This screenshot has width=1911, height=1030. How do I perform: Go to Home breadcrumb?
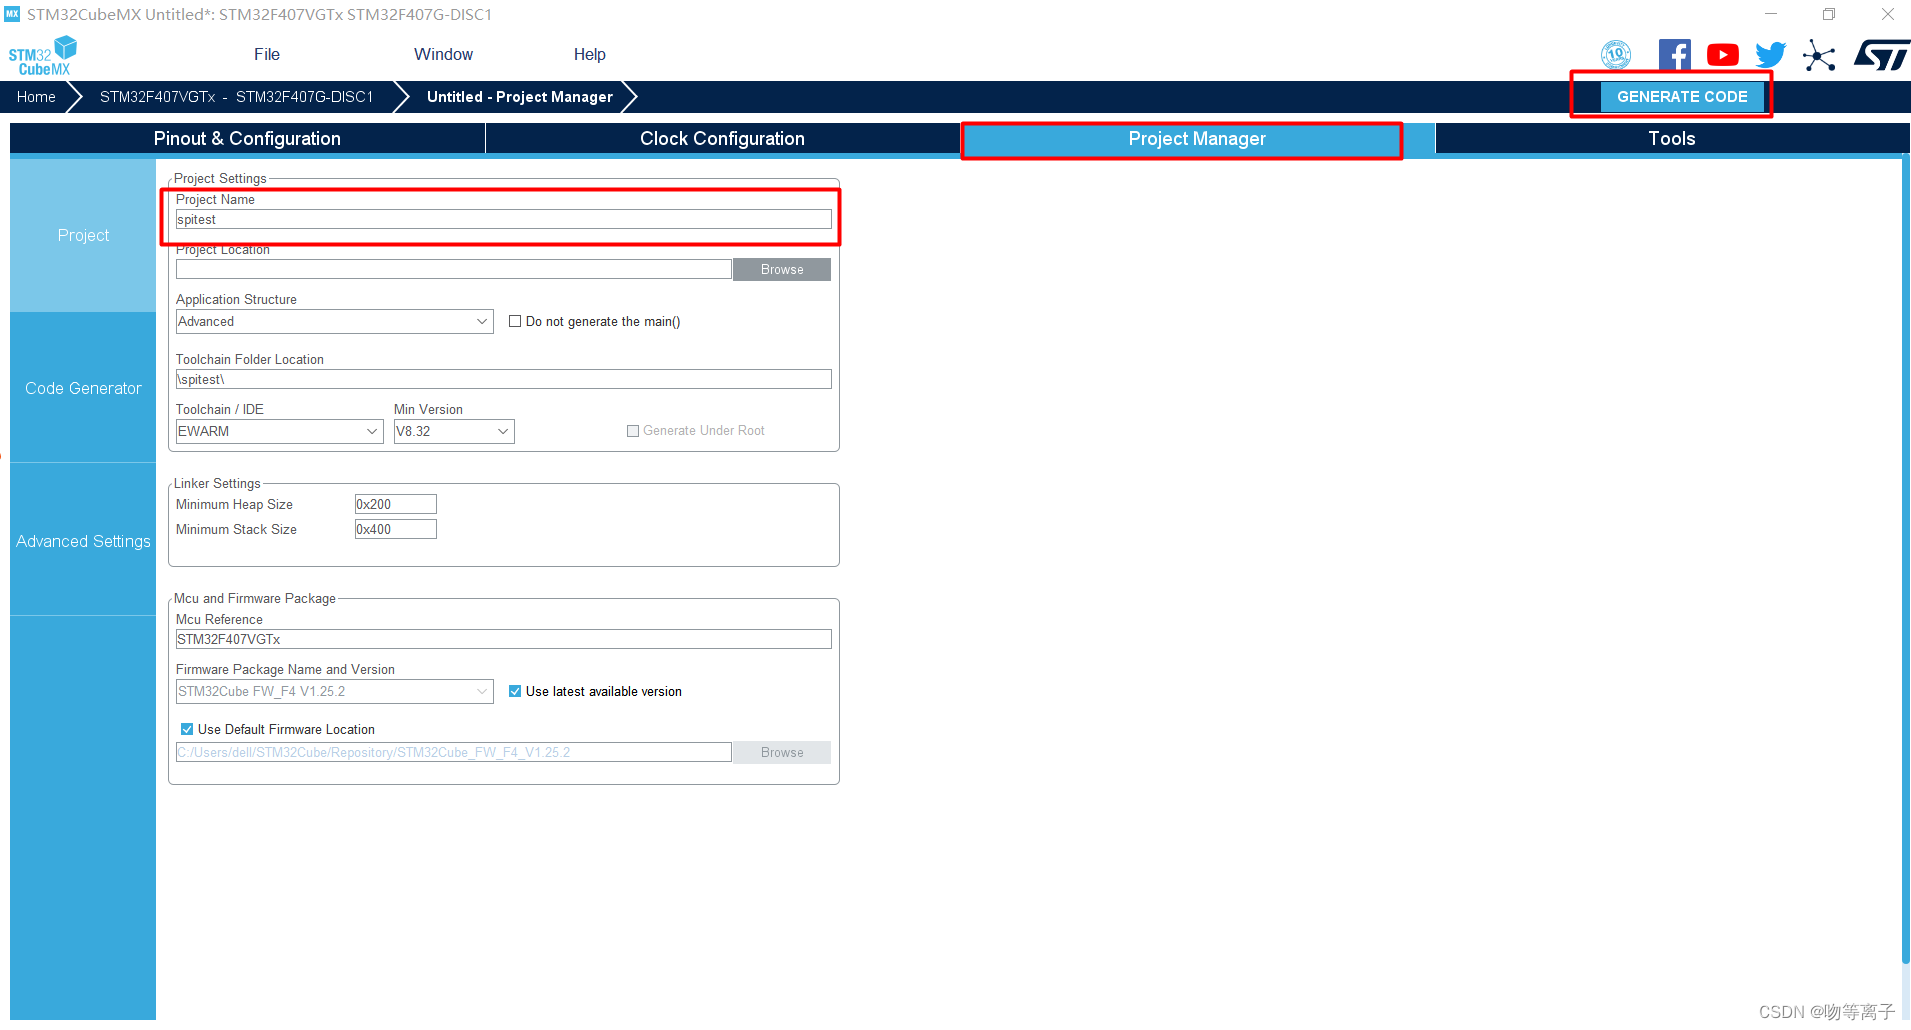pos(36,97)
